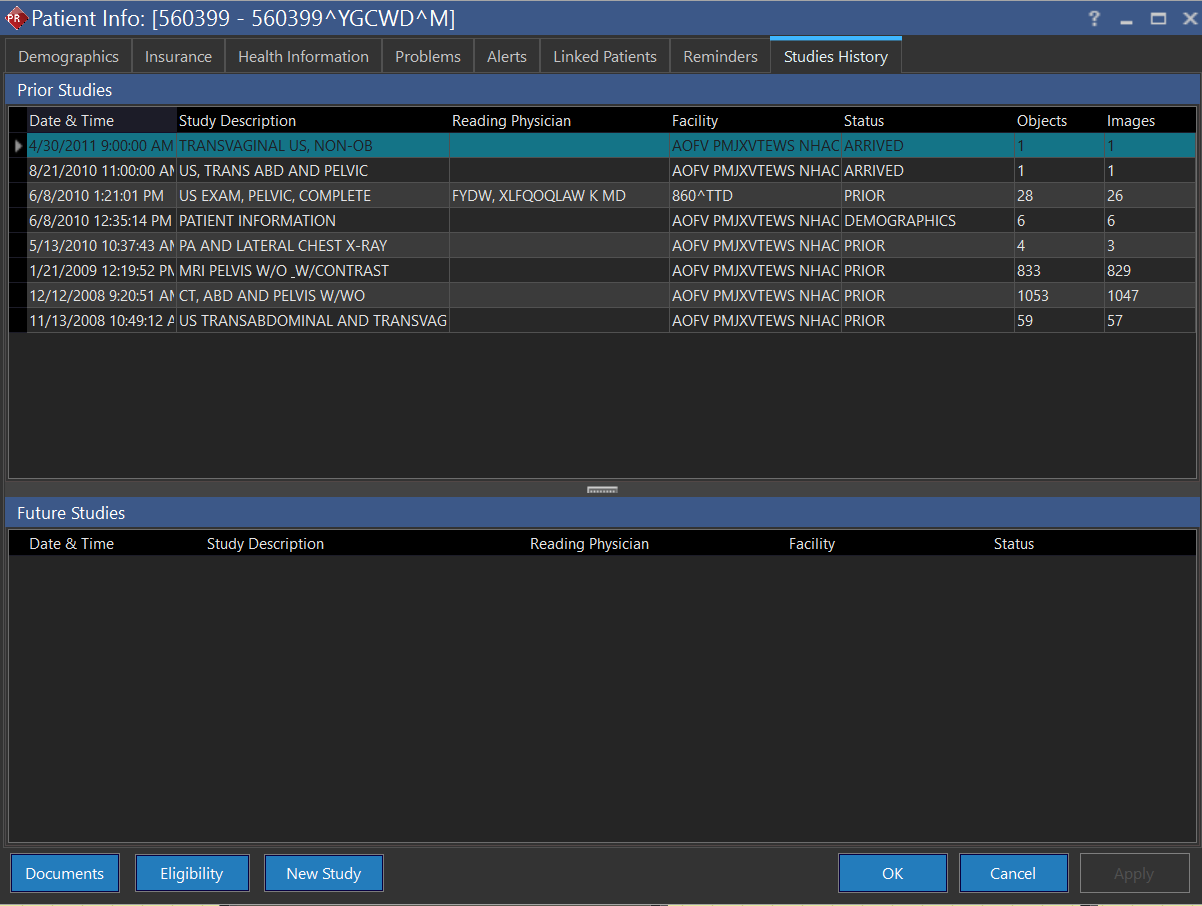
Task: Show the Reminders tab
Action: [720, 57]
